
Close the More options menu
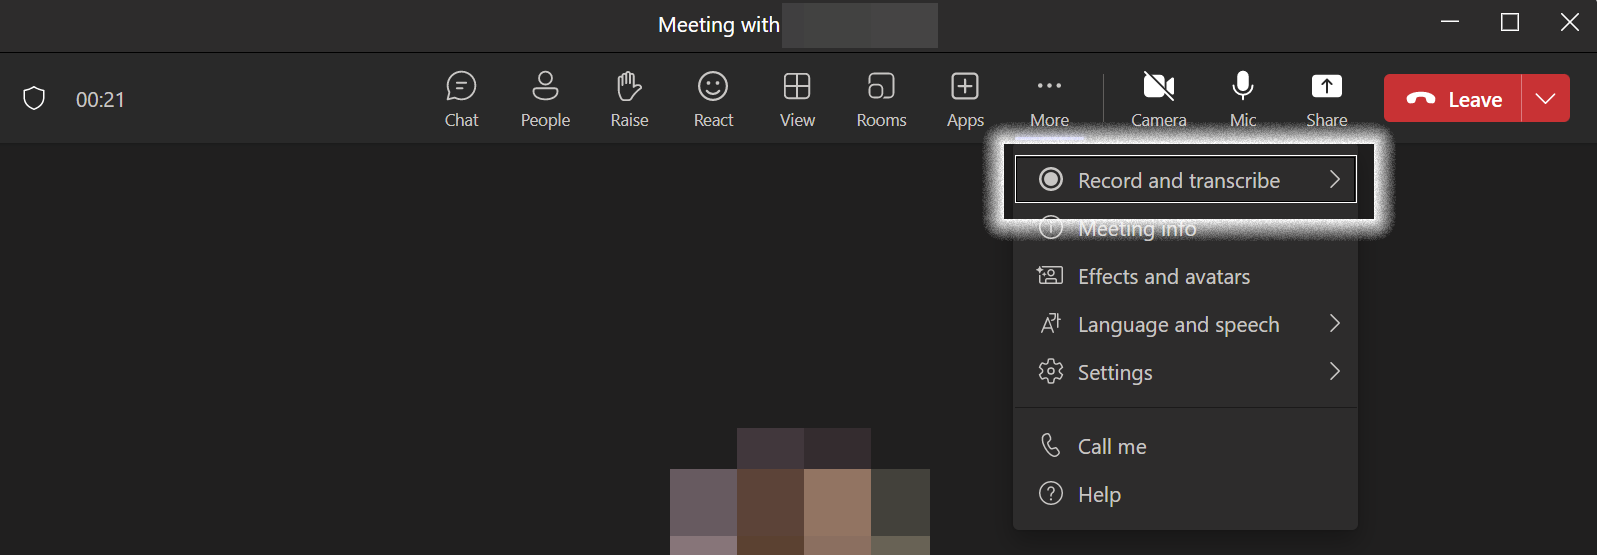[x=1049, y=99]
